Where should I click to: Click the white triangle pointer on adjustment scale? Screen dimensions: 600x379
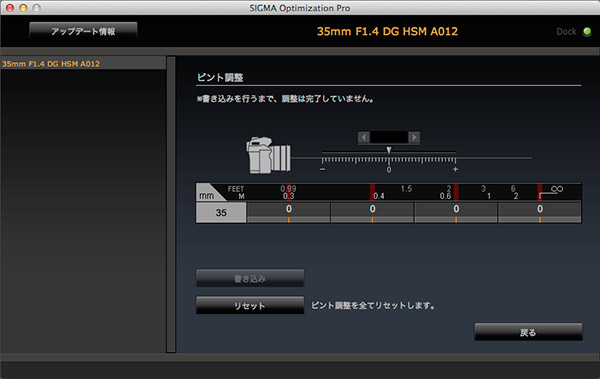[389, 150]
